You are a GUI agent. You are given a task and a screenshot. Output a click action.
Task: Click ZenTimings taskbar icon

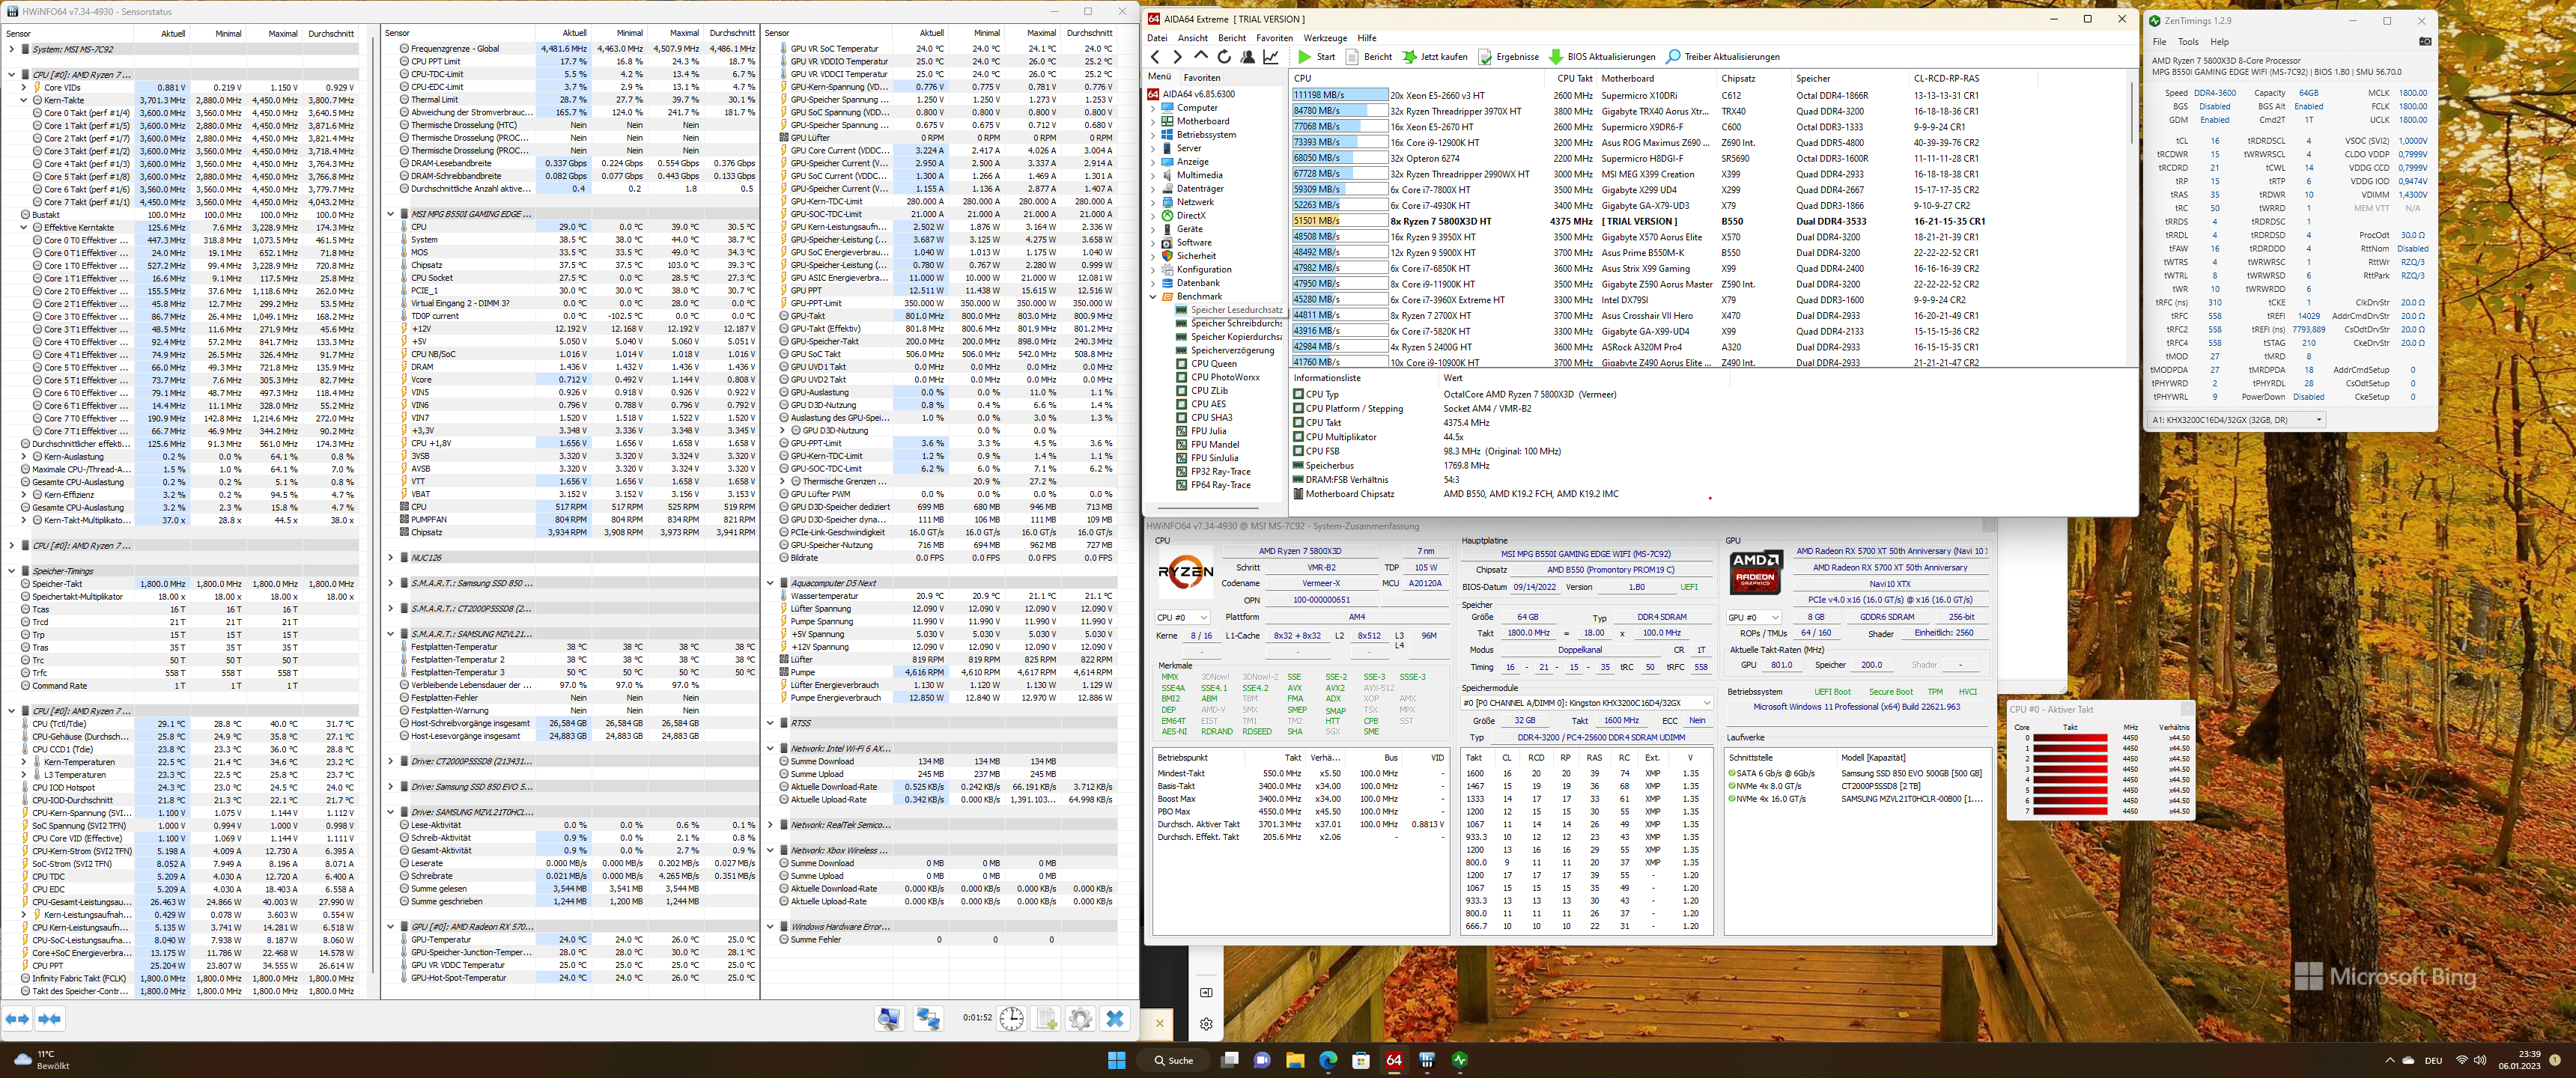[x=1460, y=1060]
